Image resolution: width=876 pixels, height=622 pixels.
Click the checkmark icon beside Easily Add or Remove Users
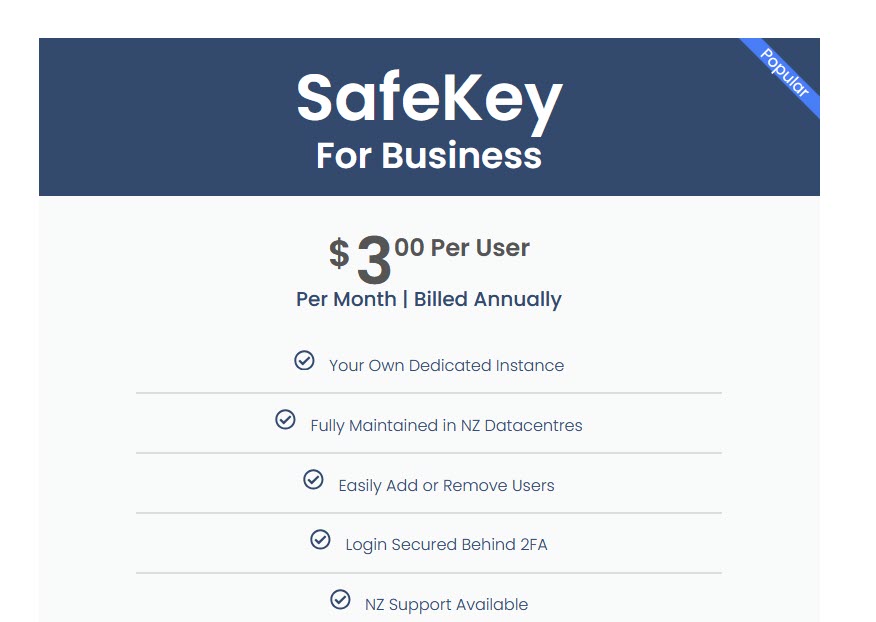coord(313,480)
